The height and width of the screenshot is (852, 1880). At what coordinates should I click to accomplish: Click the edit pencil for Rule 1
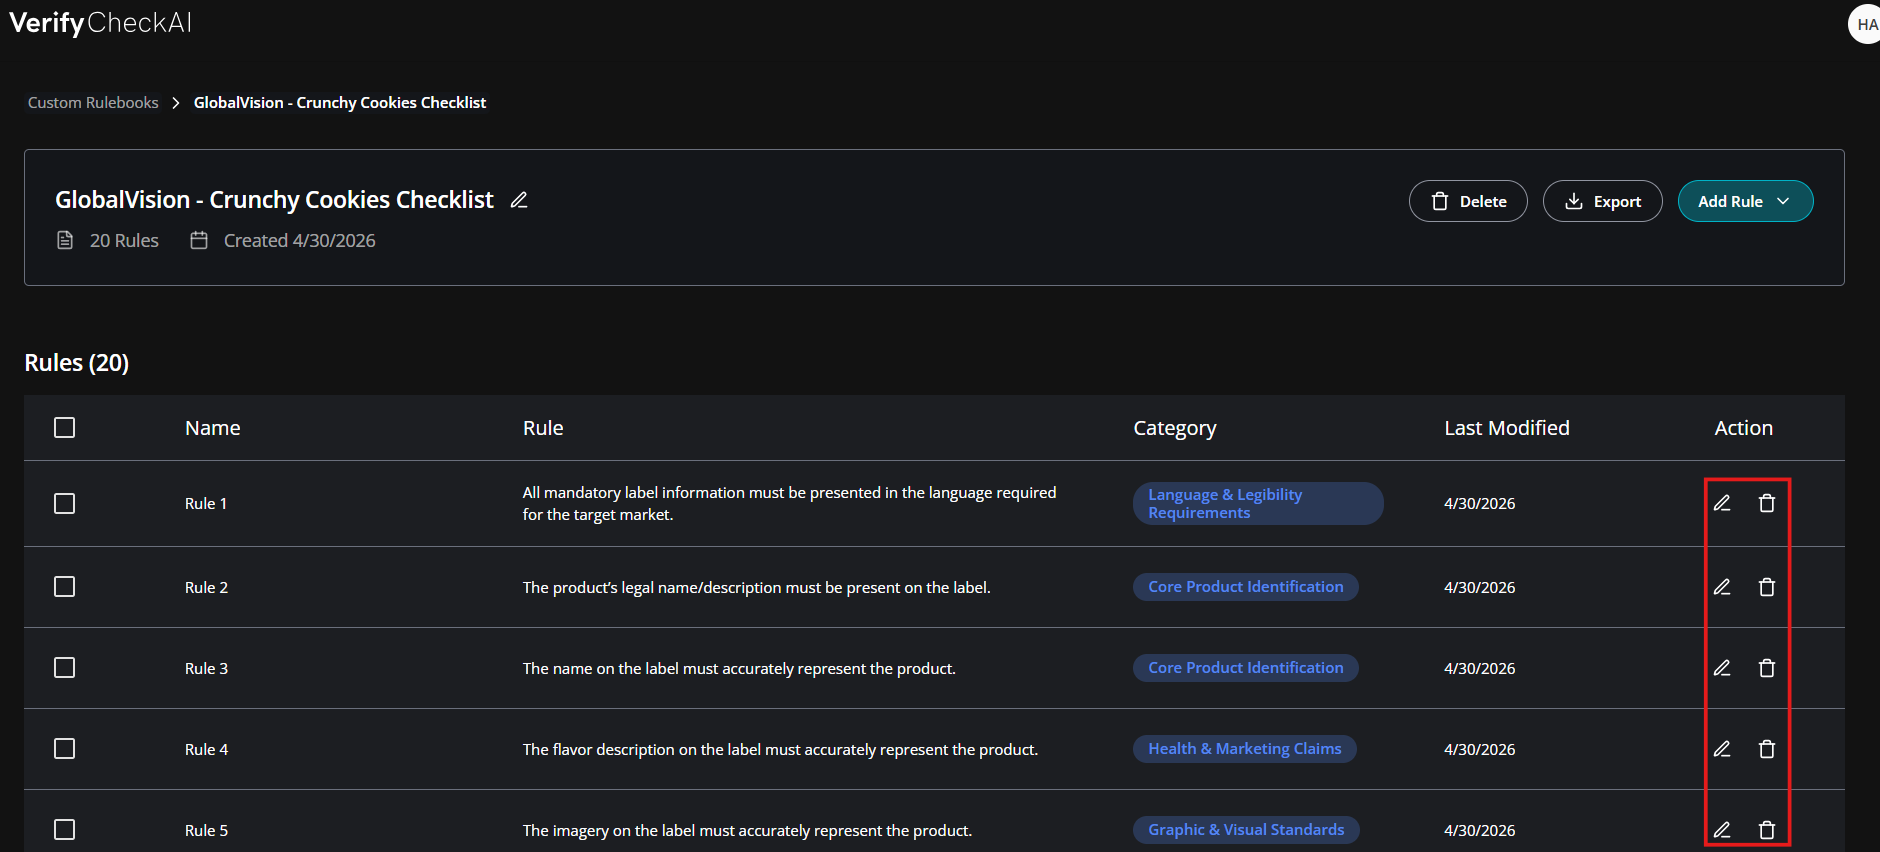(1722, 503)
